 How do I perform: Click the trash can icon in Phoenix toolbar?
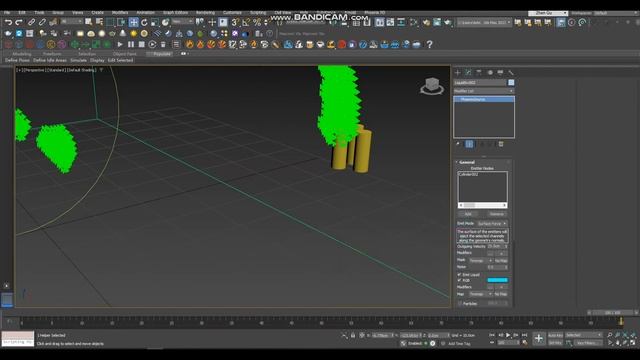[x=163, y=44]
